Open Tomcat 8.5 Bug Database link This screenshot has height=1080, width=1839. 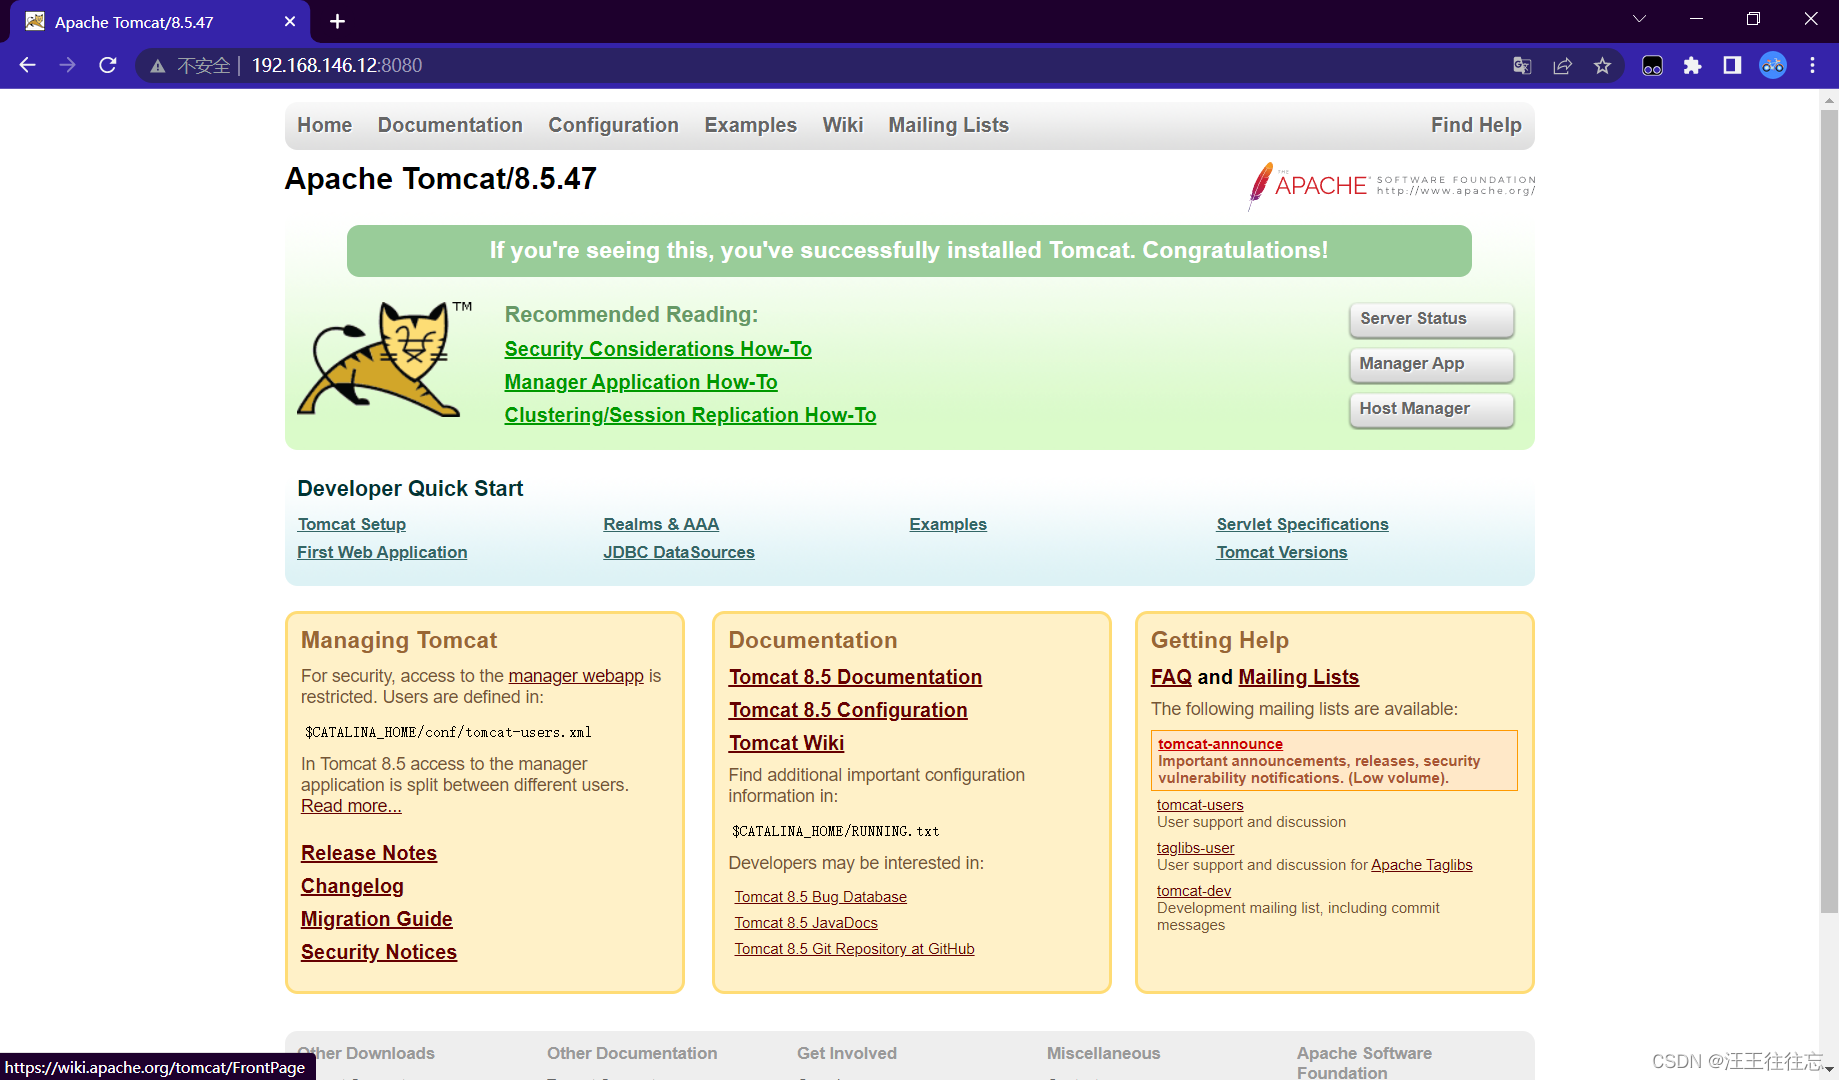pyautogui.click(x=820, y=897)
